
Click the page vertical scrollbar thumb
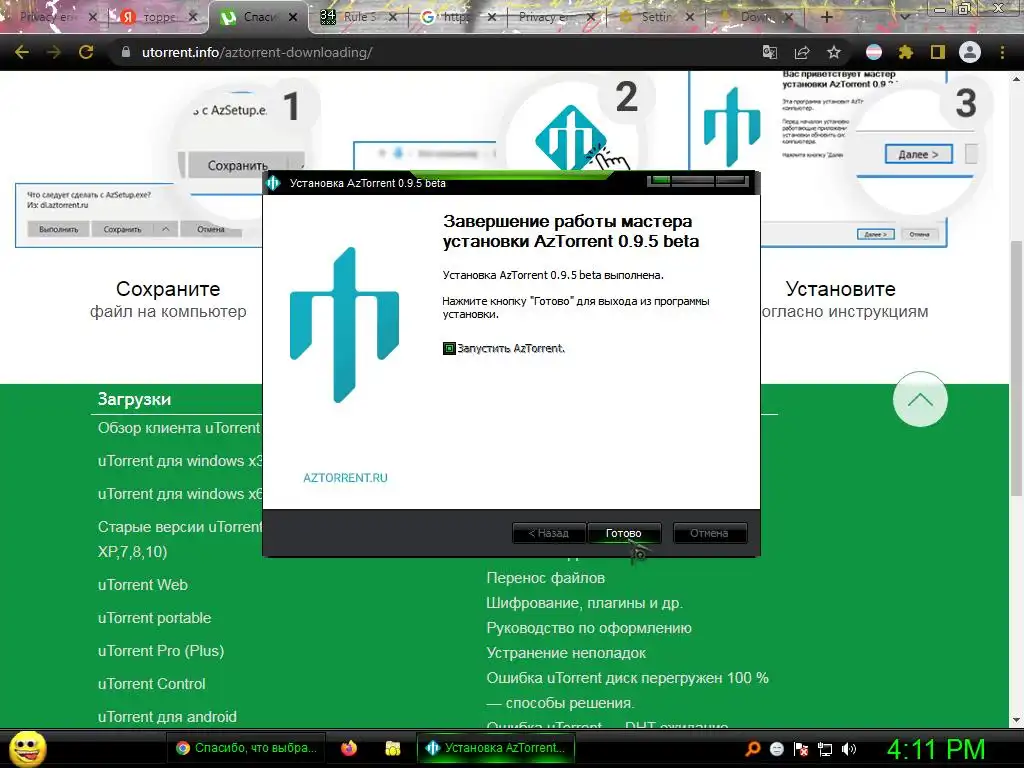1016,368
